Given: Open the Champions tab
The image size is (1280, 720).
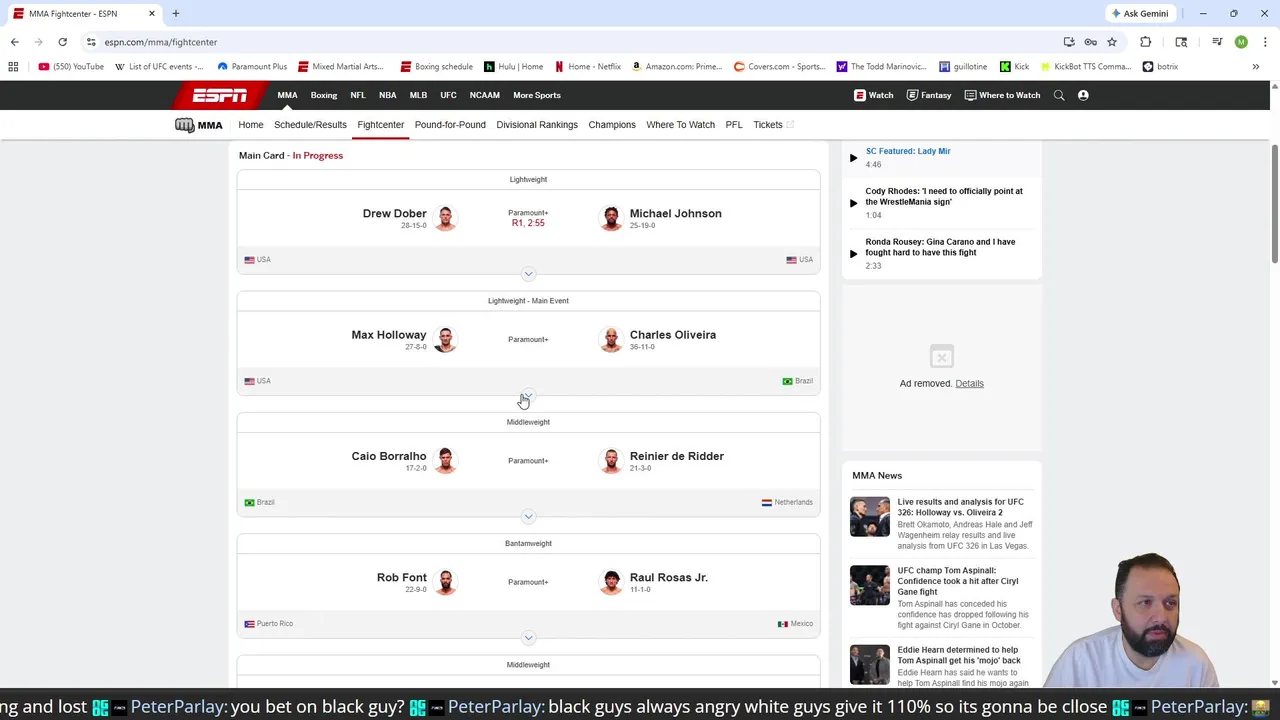Looking at the screenshot, I should tap(612, 125).
